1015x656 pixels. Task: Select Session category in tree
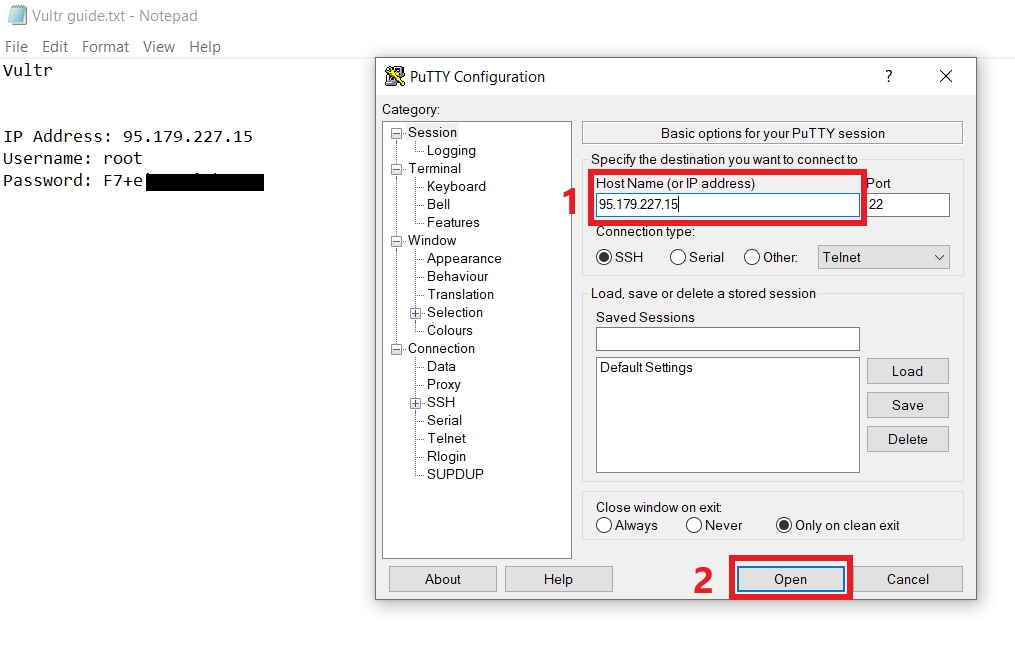point(432,132)
